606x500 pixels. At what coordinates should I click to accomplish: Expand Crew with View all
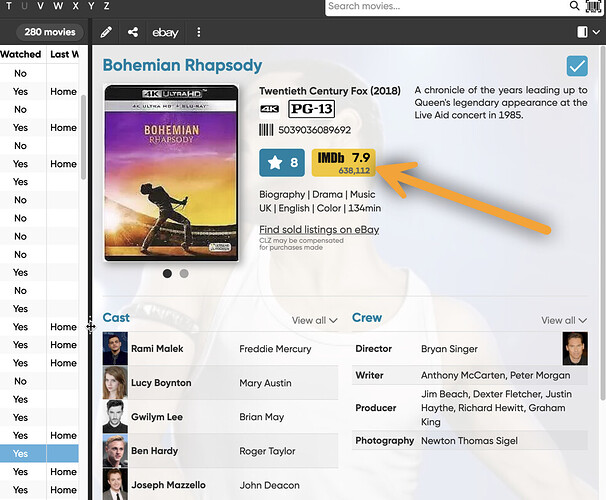(x=564, y=320)
